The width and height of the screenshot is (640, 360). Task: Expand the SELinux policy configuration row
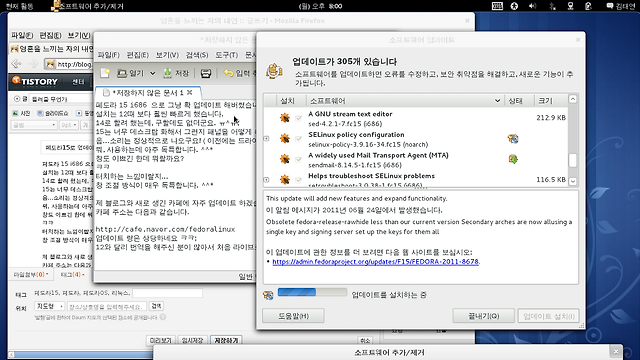point(267,139)
